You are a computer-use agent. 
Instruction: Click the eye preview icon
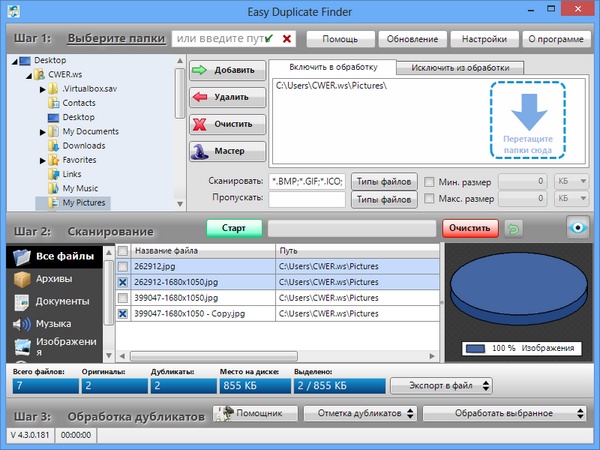tap(578, 227)
